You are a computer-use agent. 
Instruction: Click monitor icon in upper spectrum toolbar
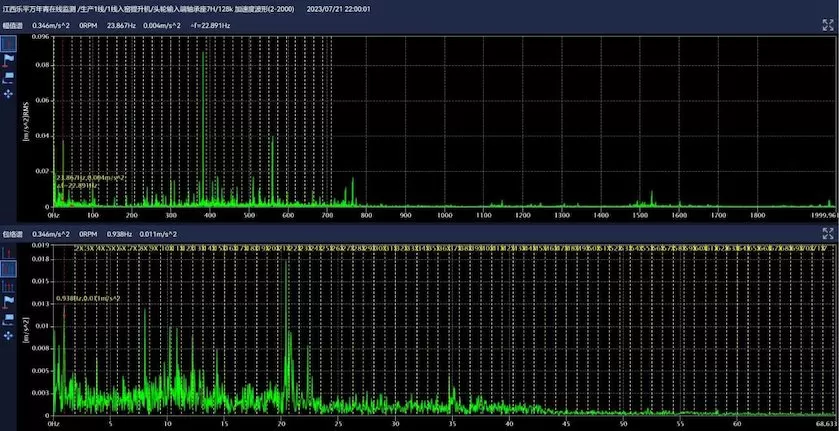[9, 77]
